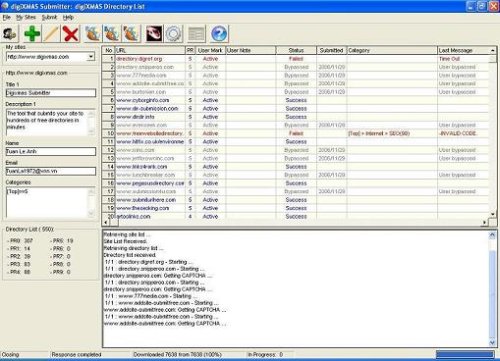
Task: Click the Title 1 input field
Action: [51, 93]
